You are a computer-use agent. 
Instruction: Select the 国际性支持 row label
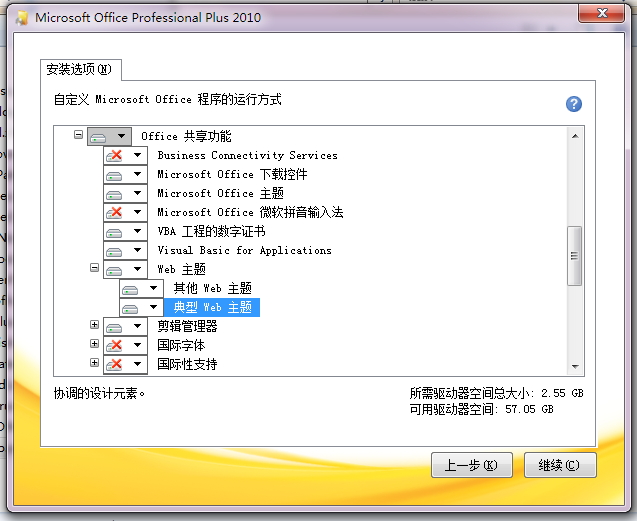click(187, 364)
